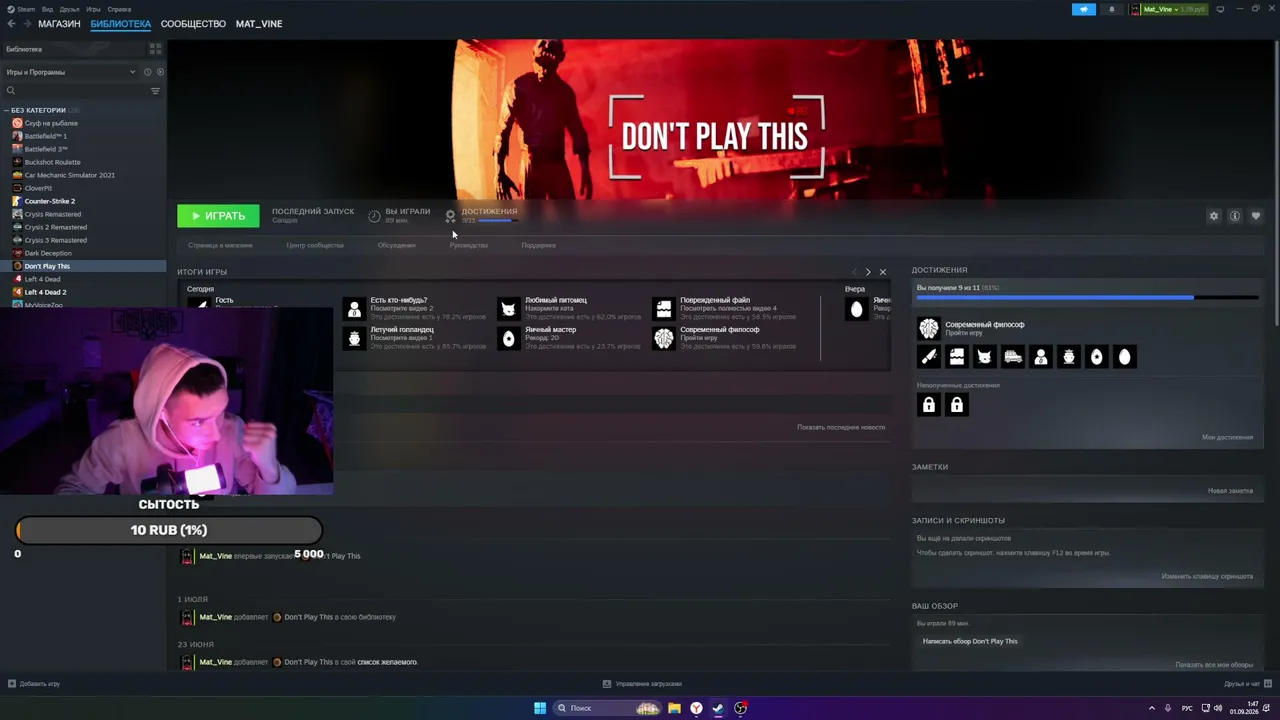Open the Steam announcements megaphone button
The height and width of the screenshot is (720, 1280).
(x=1084, y=9)
